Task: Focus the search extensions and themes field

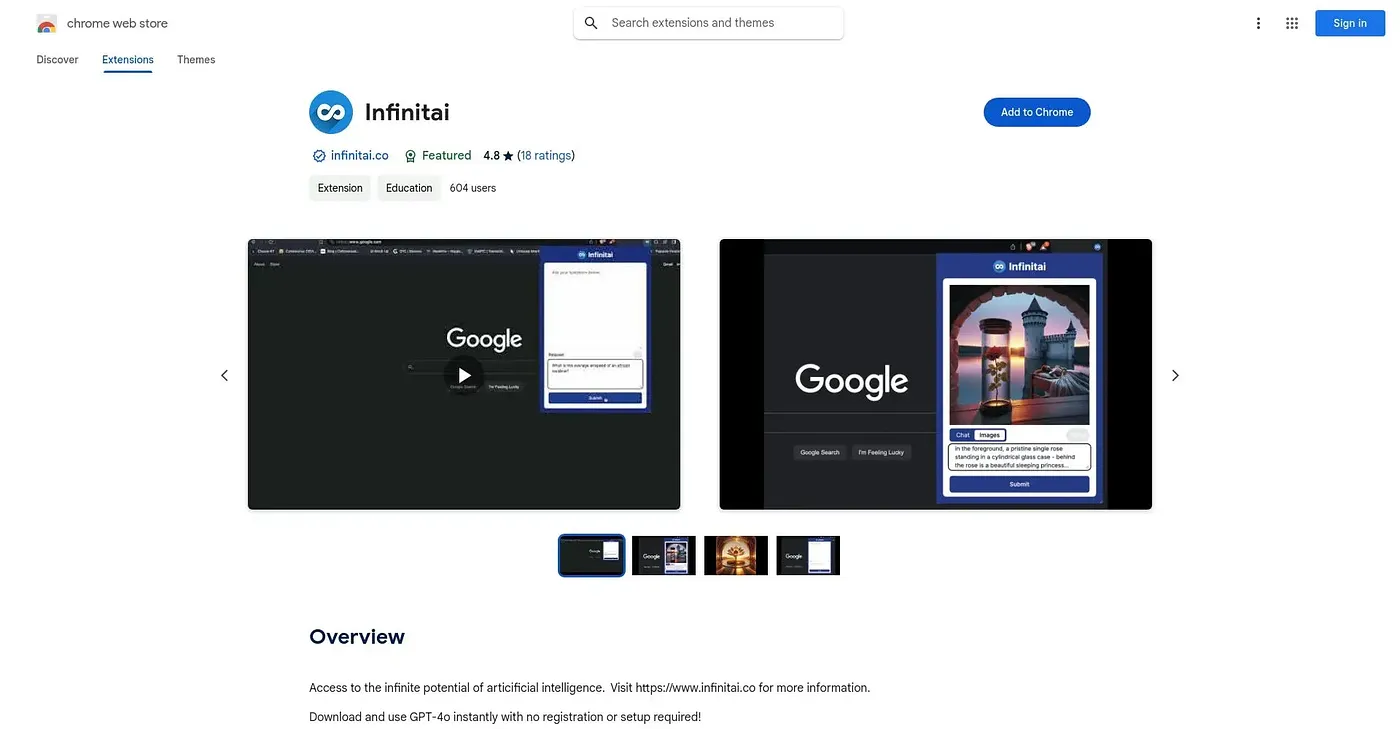Action: pos(708,23)
